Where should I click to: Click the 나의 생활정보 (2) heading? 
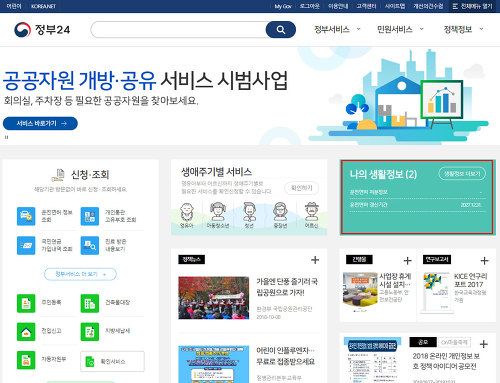(383, 174)
